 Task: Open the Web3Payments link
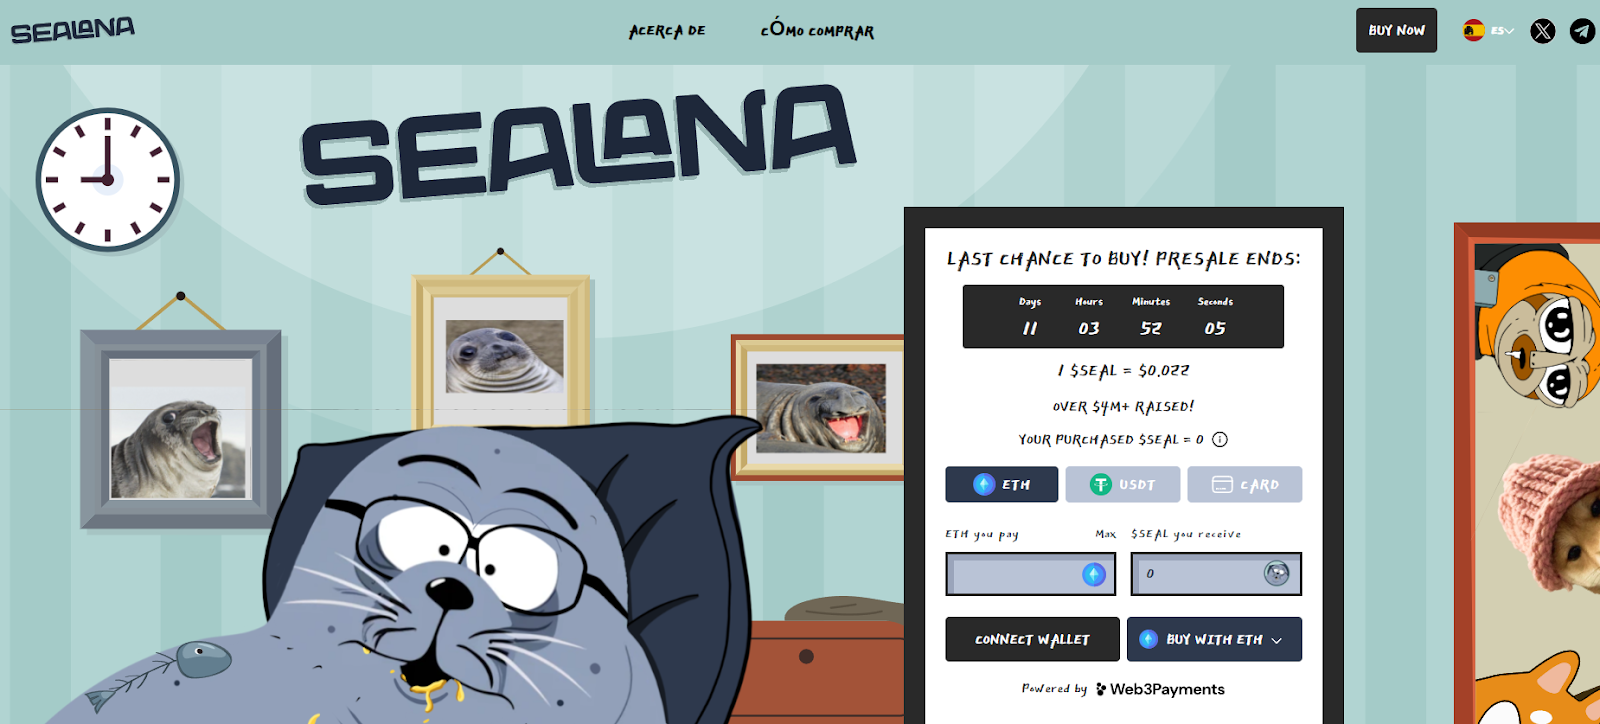(x=1160, y=689)
